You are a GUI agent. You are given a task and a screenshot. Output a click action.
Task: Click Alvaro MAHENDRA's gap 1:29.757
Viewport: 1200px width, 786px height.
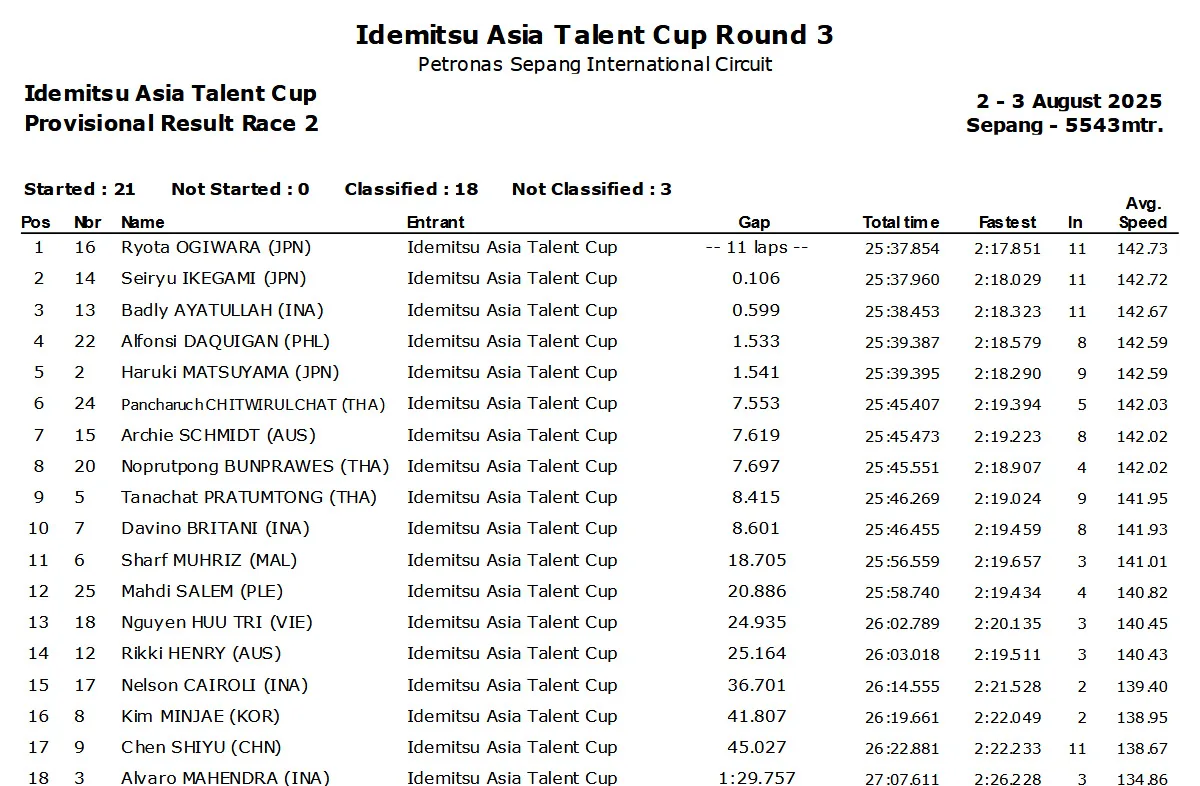pos(756,778)
